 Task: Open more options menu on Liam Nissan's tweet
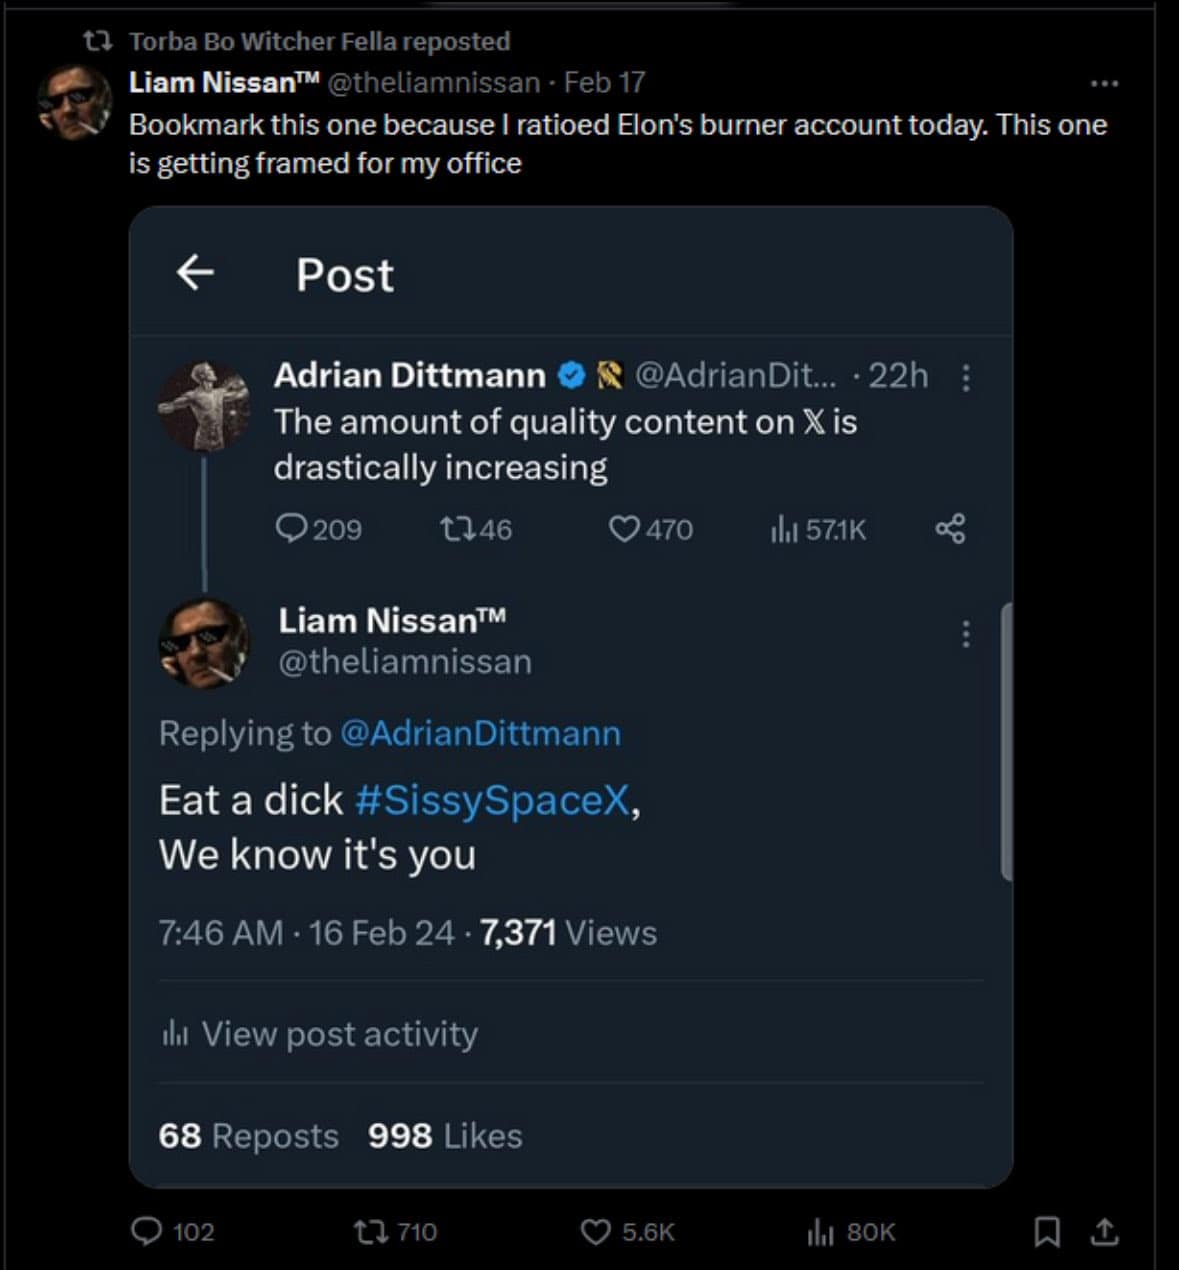pyautogui.click(x=1104, y=84)
